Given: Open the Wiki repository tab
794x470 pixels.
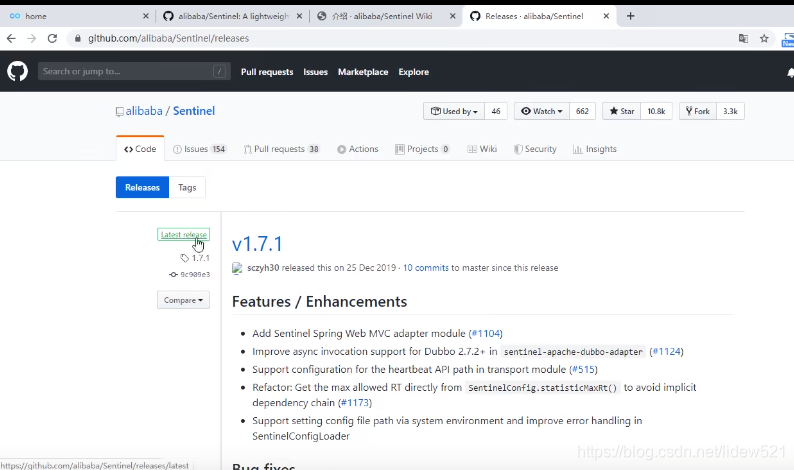Looking at the screenshot, I should click(482, 149).
